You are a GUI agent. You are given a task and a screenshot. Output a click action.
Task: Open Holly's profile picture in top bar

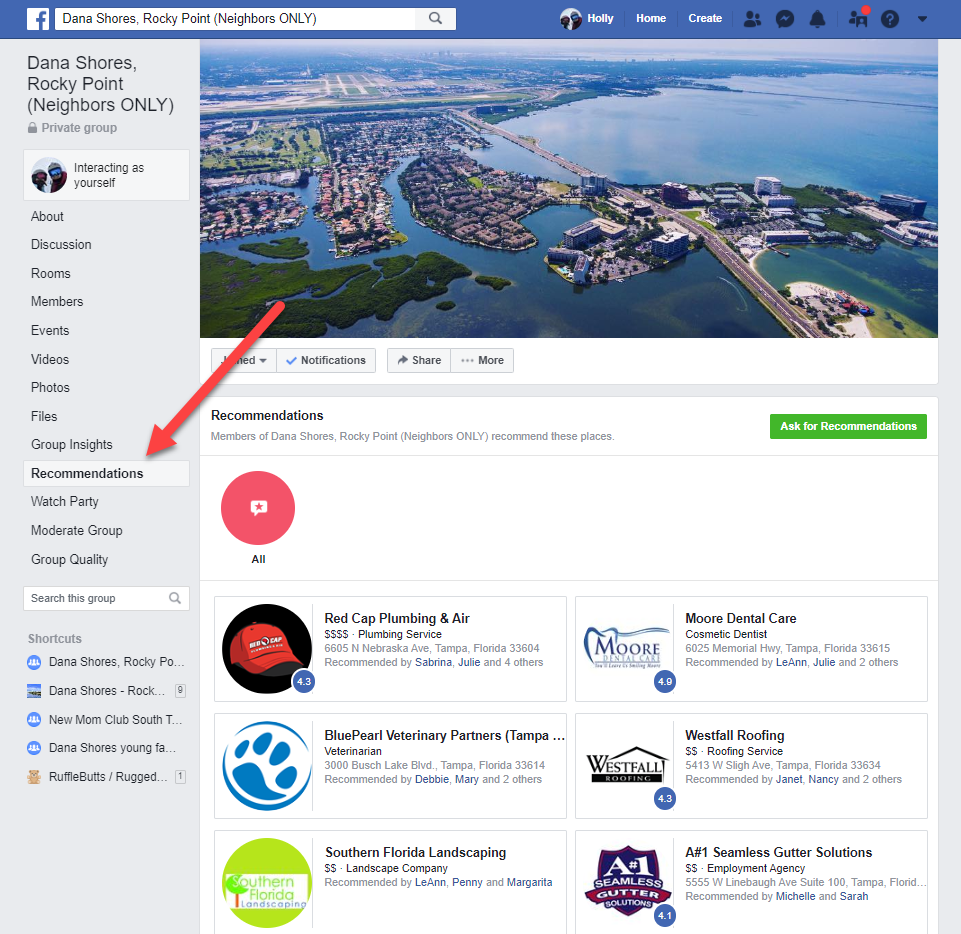click(571, 19)
